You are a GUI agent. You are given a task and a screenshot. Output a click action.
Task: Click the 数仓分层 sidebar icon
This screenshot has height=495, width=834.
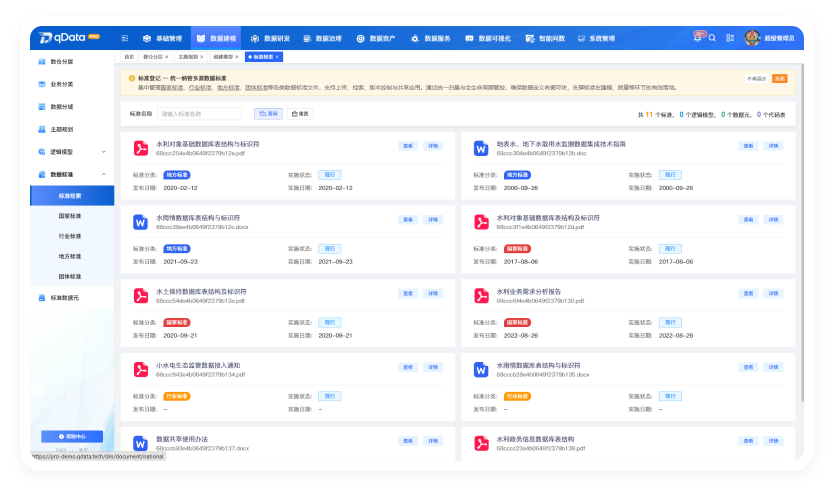point(42,62)
